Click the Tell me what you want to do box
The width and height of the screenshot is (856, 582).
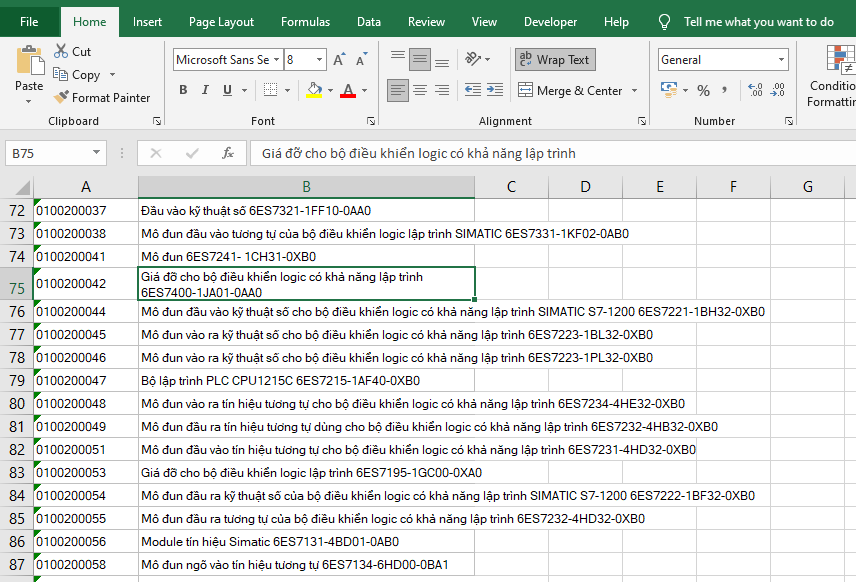pos(758,22)
